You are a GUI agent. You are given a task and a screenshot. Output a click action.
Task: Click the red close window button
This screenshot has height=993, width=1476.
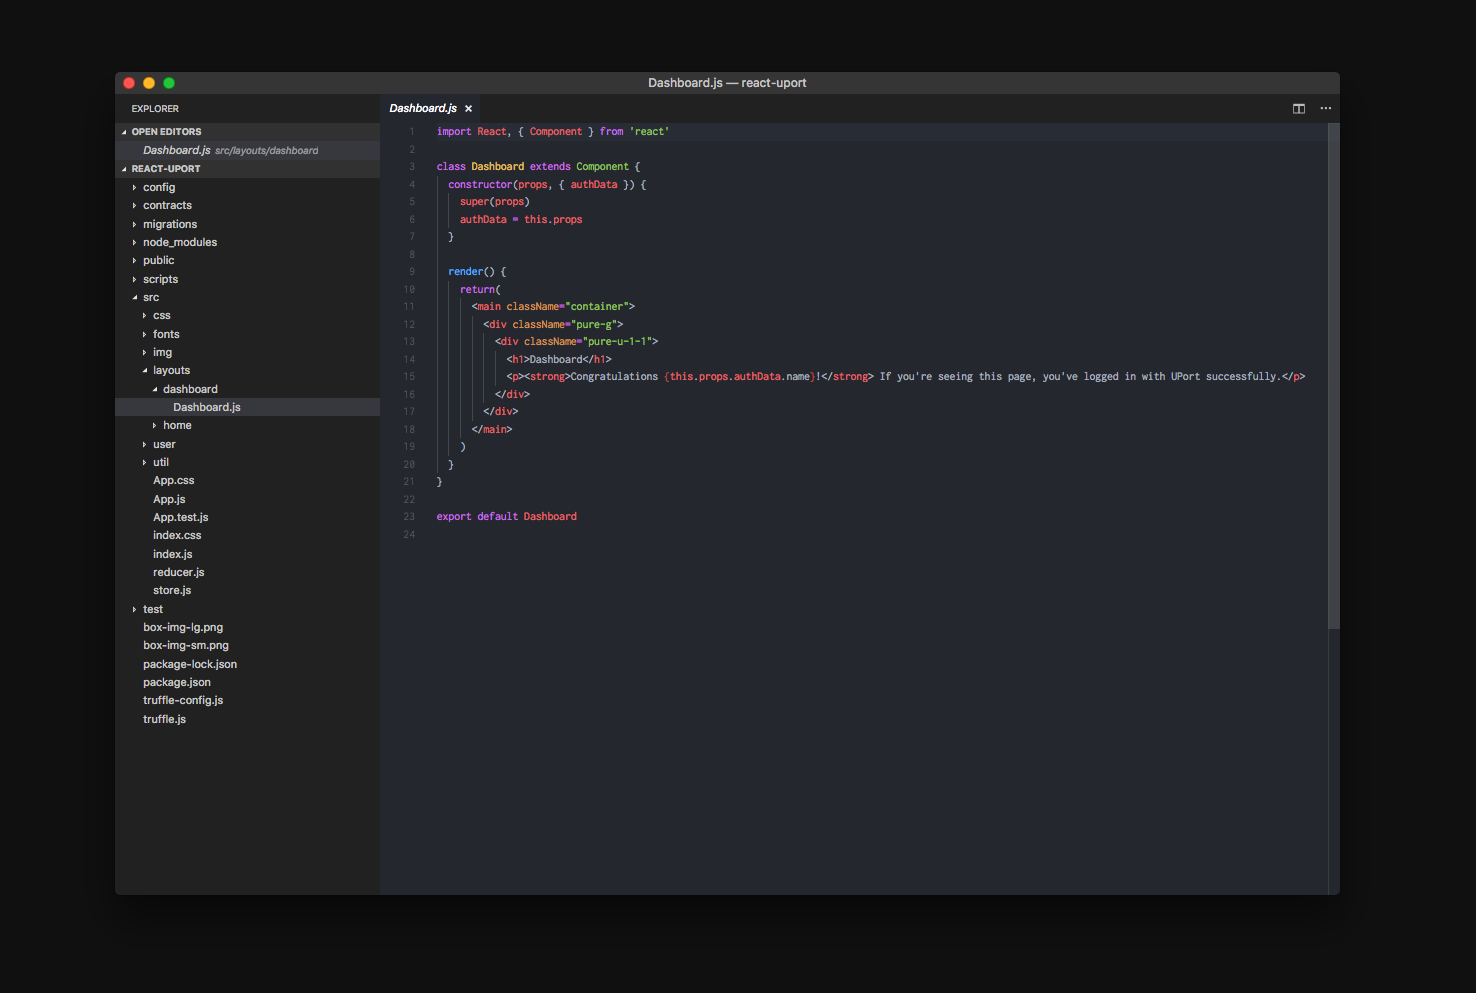click(129, 83)
